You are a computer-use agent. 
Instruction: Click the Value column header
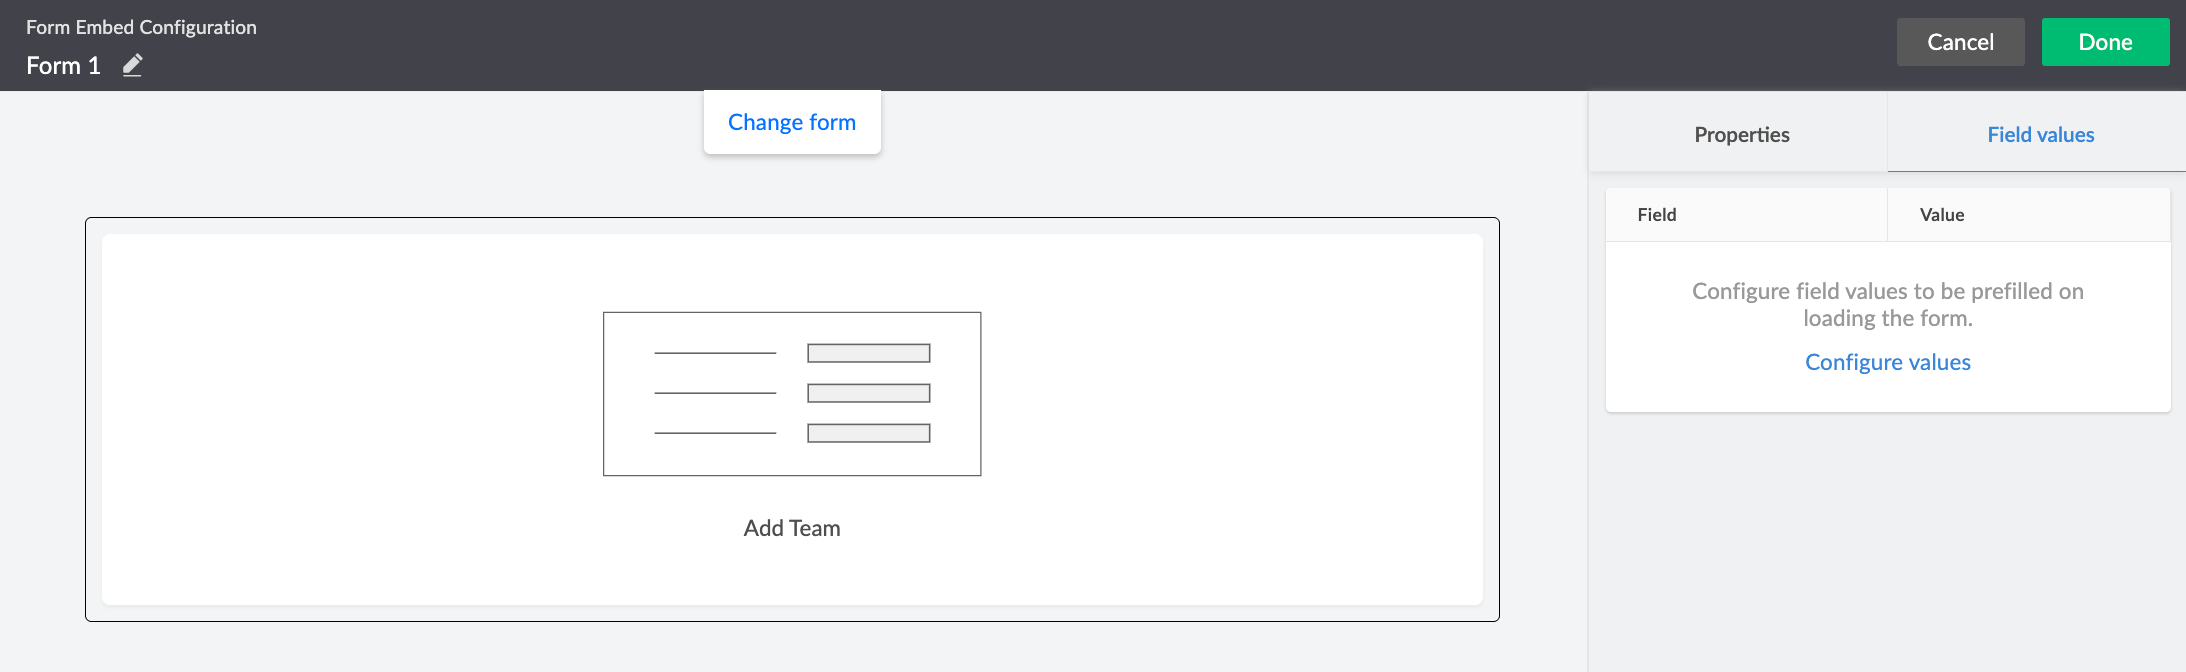click(x=1942, y=215)
